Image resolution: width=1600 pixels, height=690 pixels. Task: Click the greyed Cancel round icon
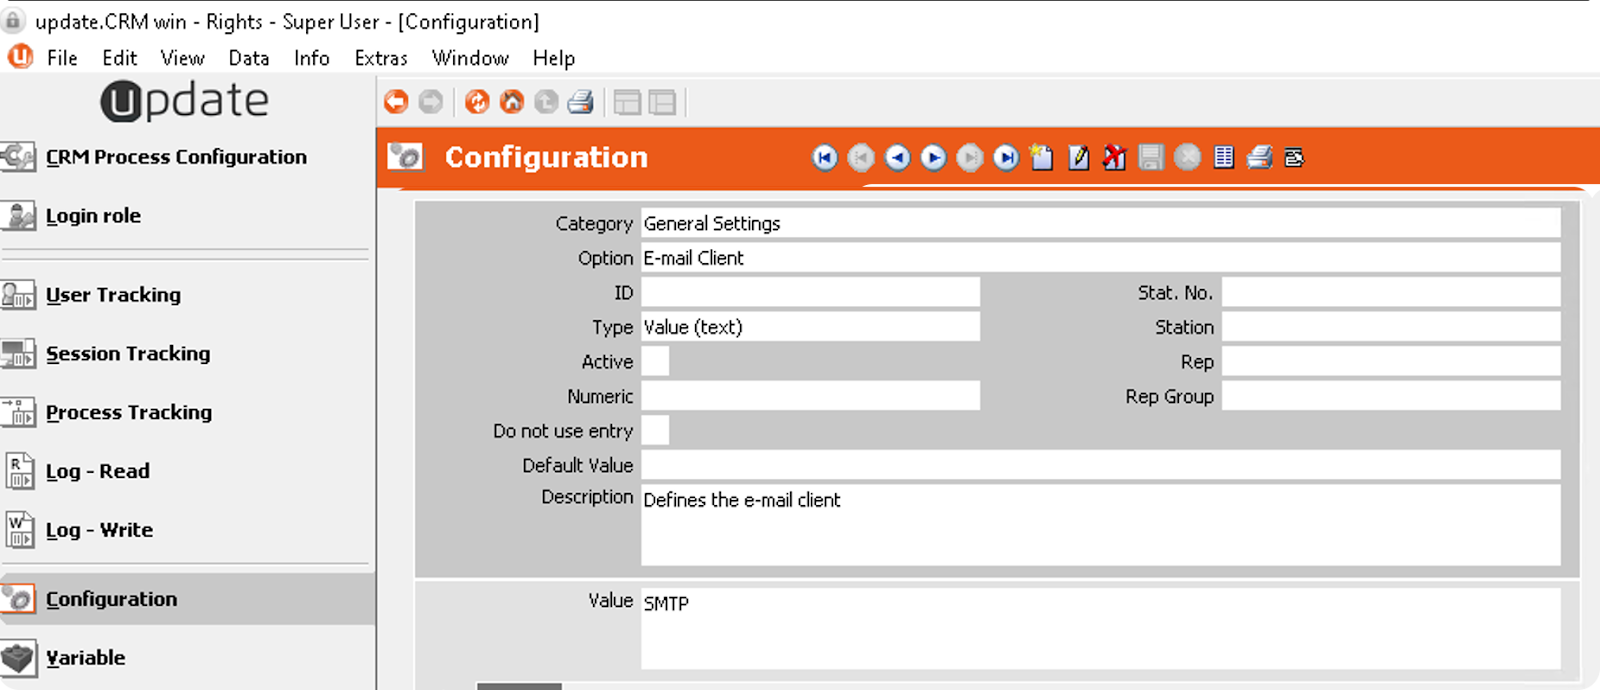(1187, 157)
